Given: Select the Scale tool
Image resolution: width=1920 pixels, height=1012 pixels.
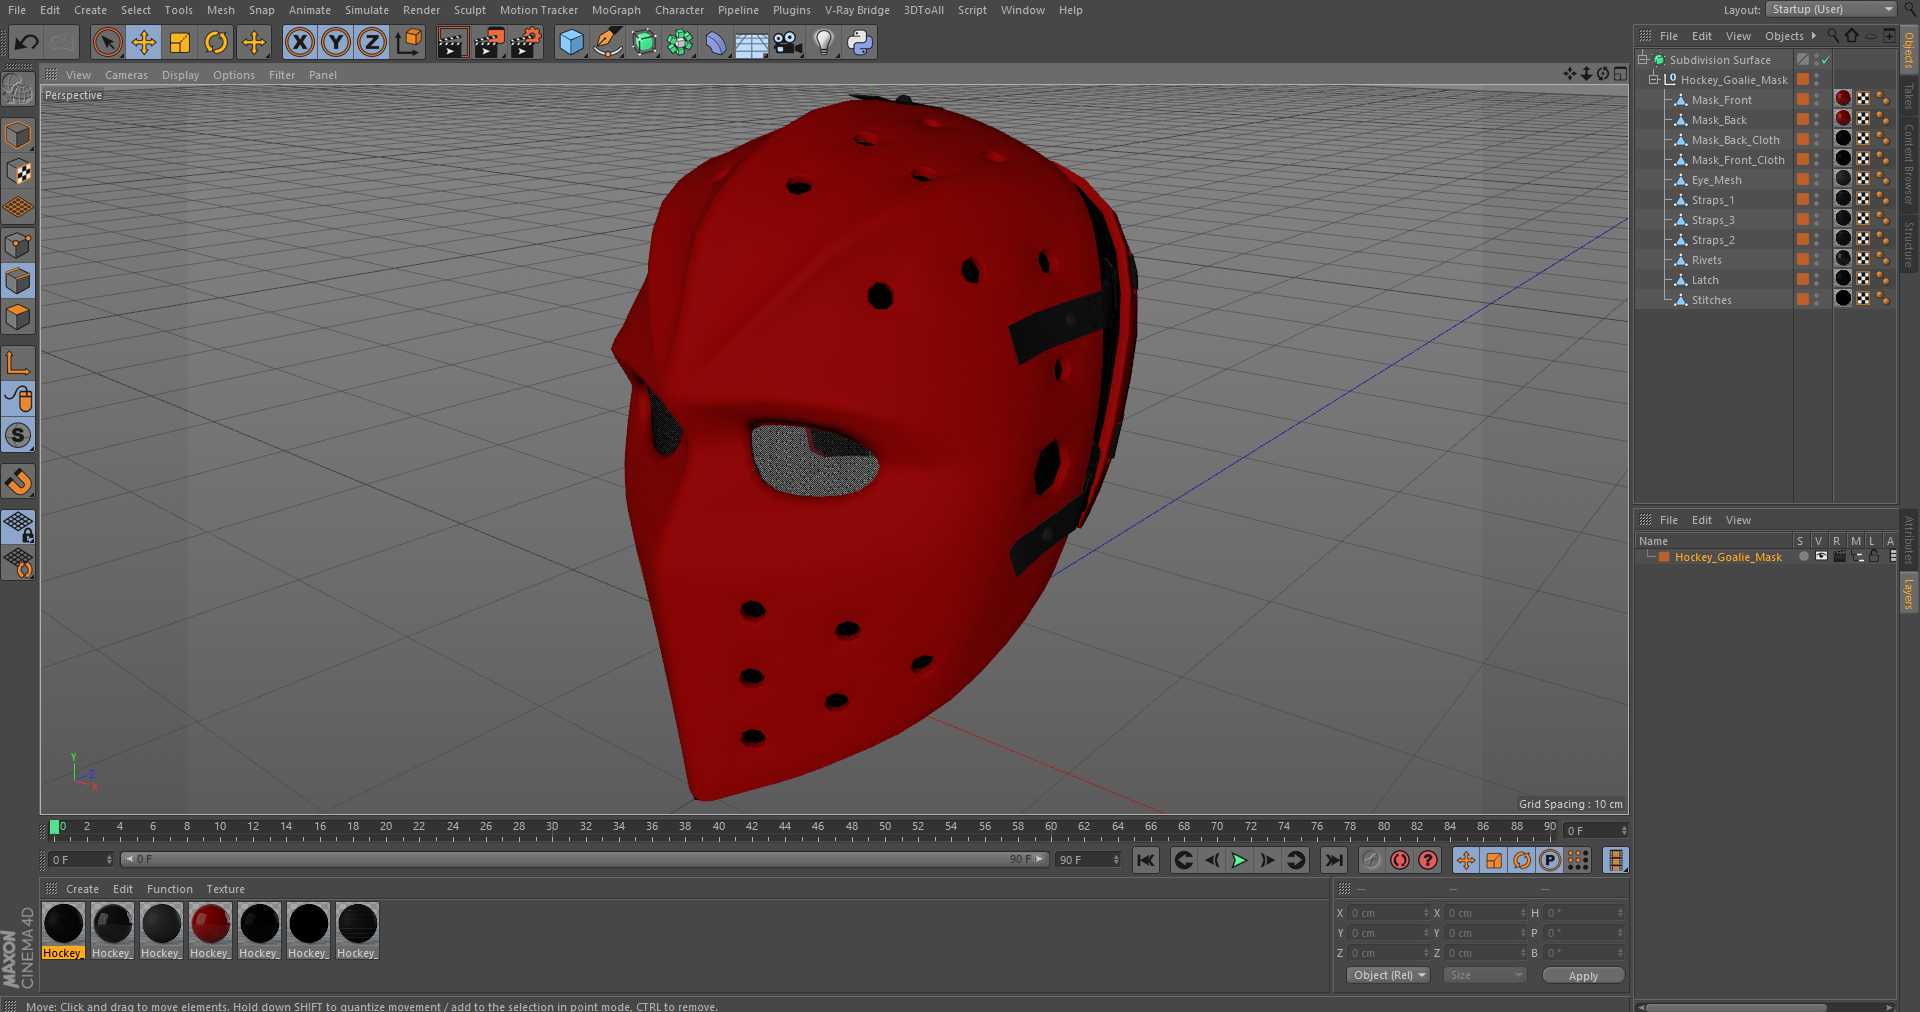Looking at the screenshot, I should (180, 42).
